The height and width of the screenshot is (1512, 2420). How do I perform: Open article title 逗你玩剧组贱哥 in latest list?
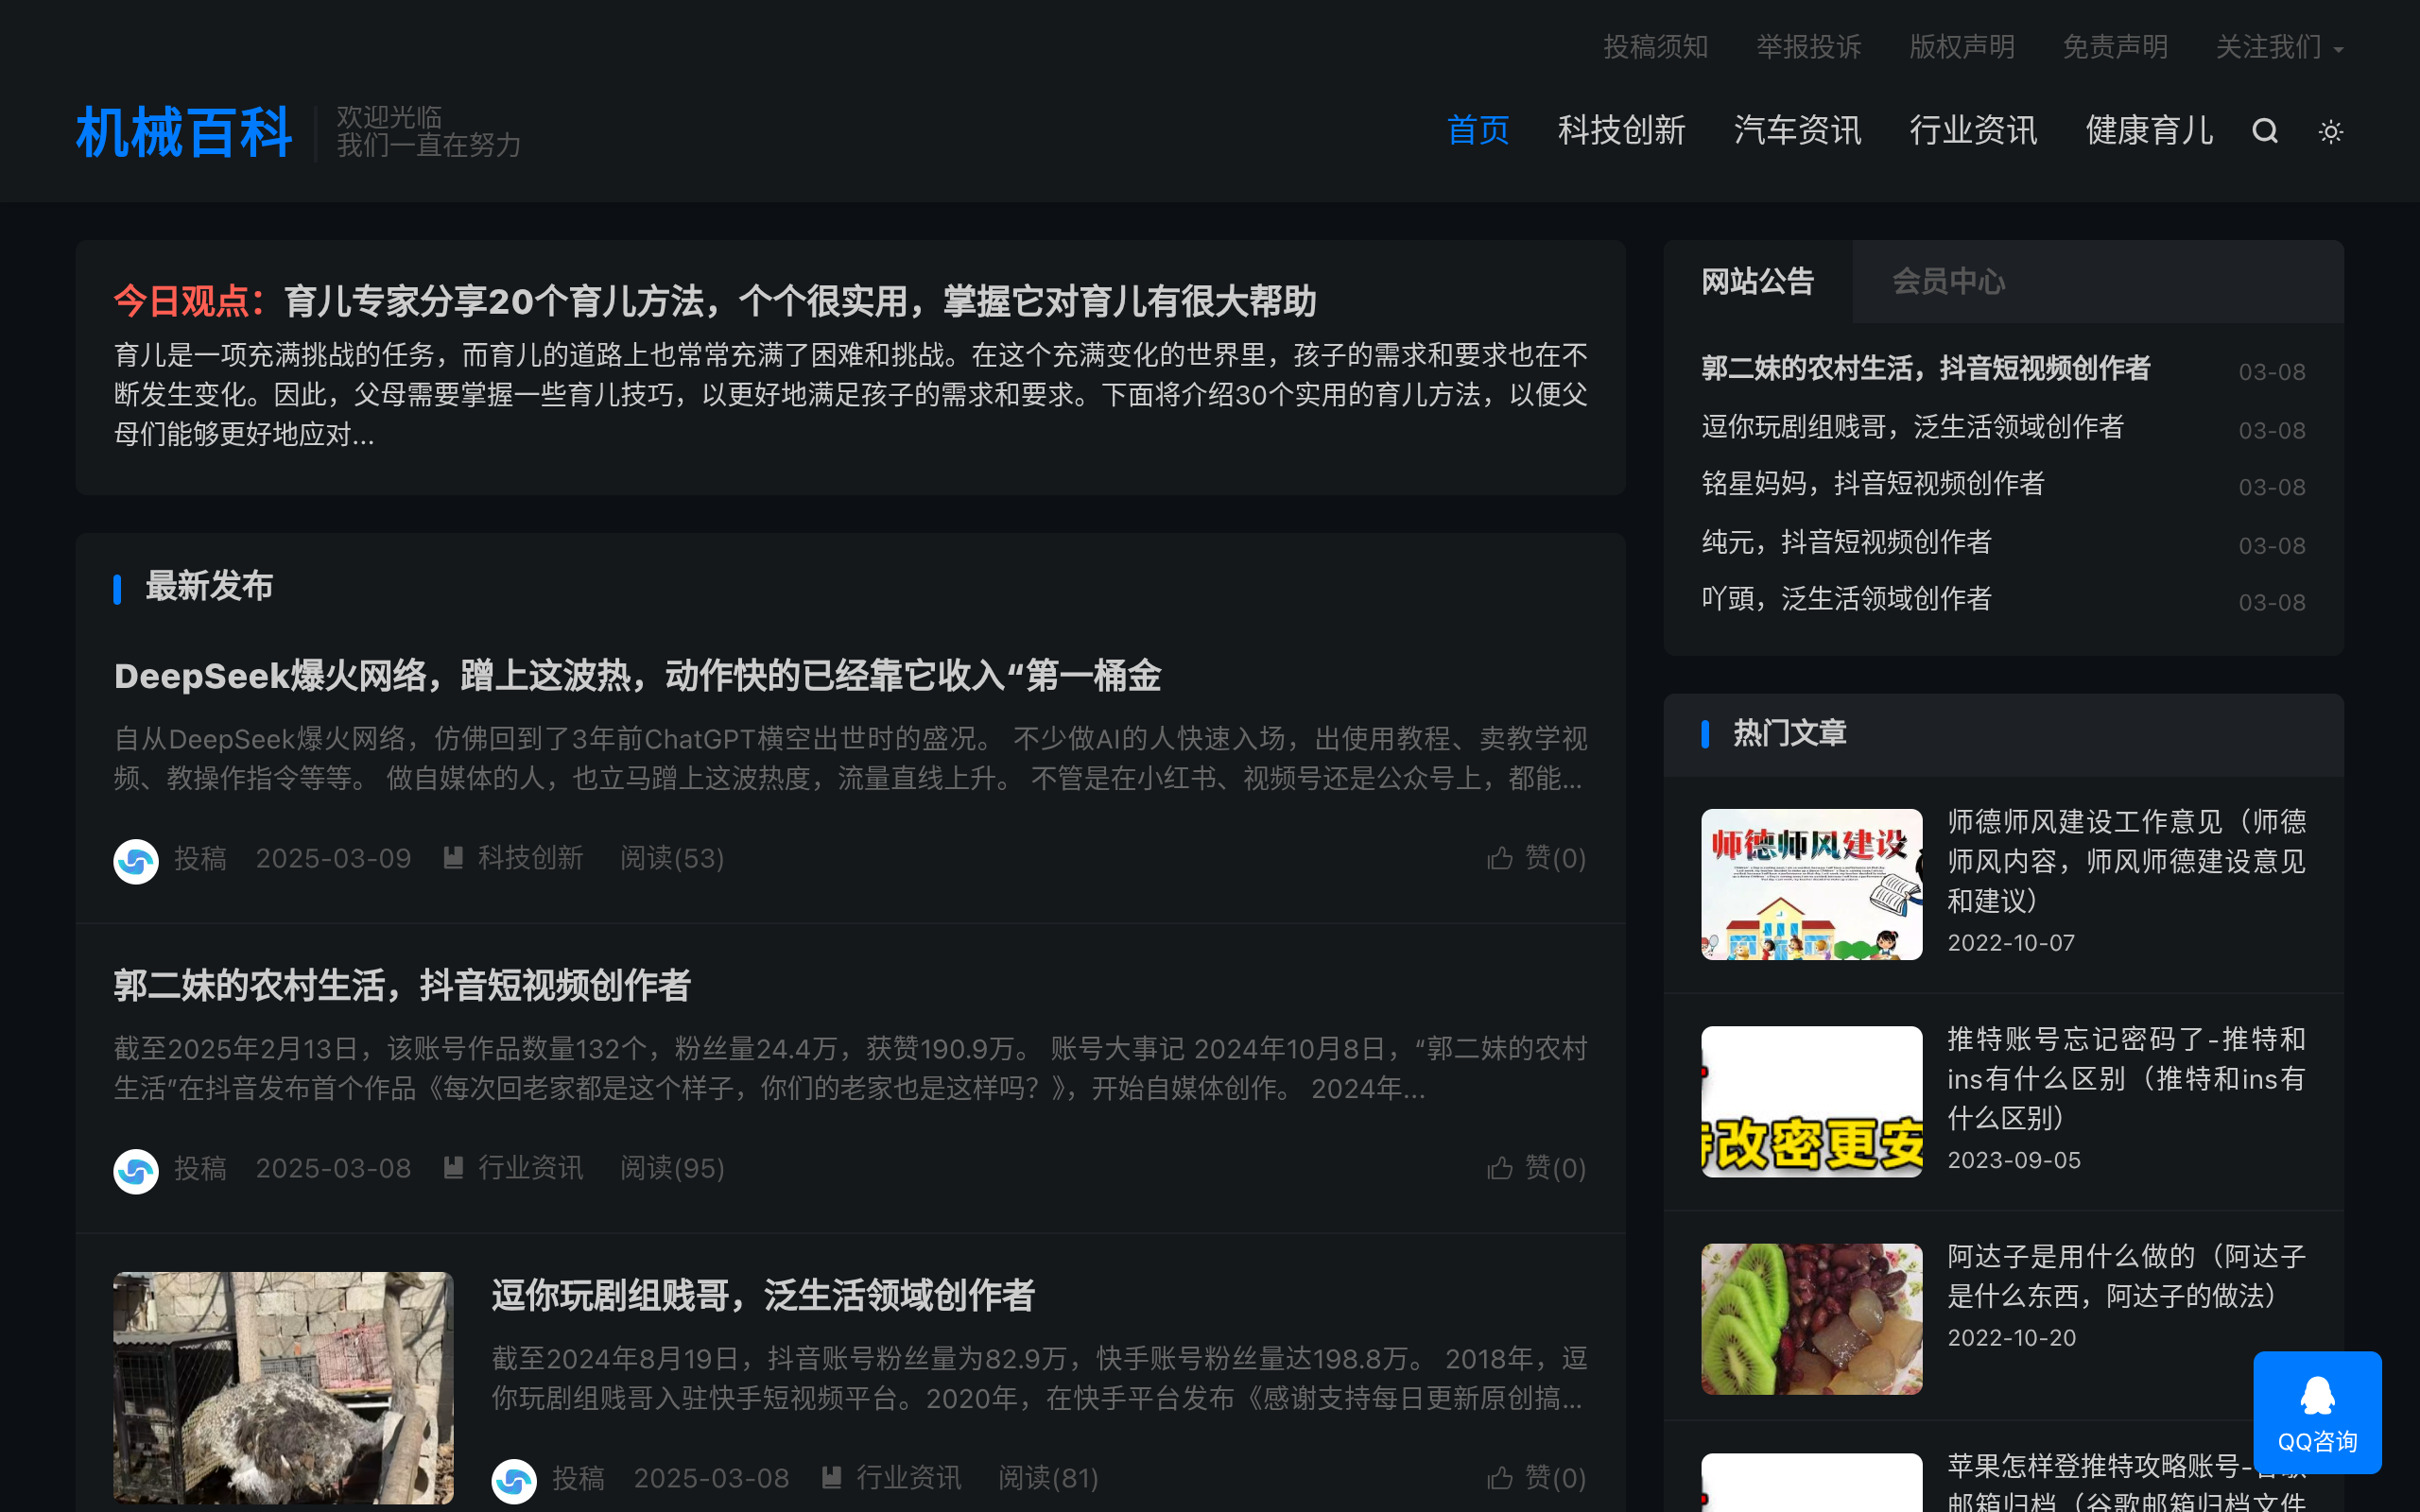[x=763, y=1296]
